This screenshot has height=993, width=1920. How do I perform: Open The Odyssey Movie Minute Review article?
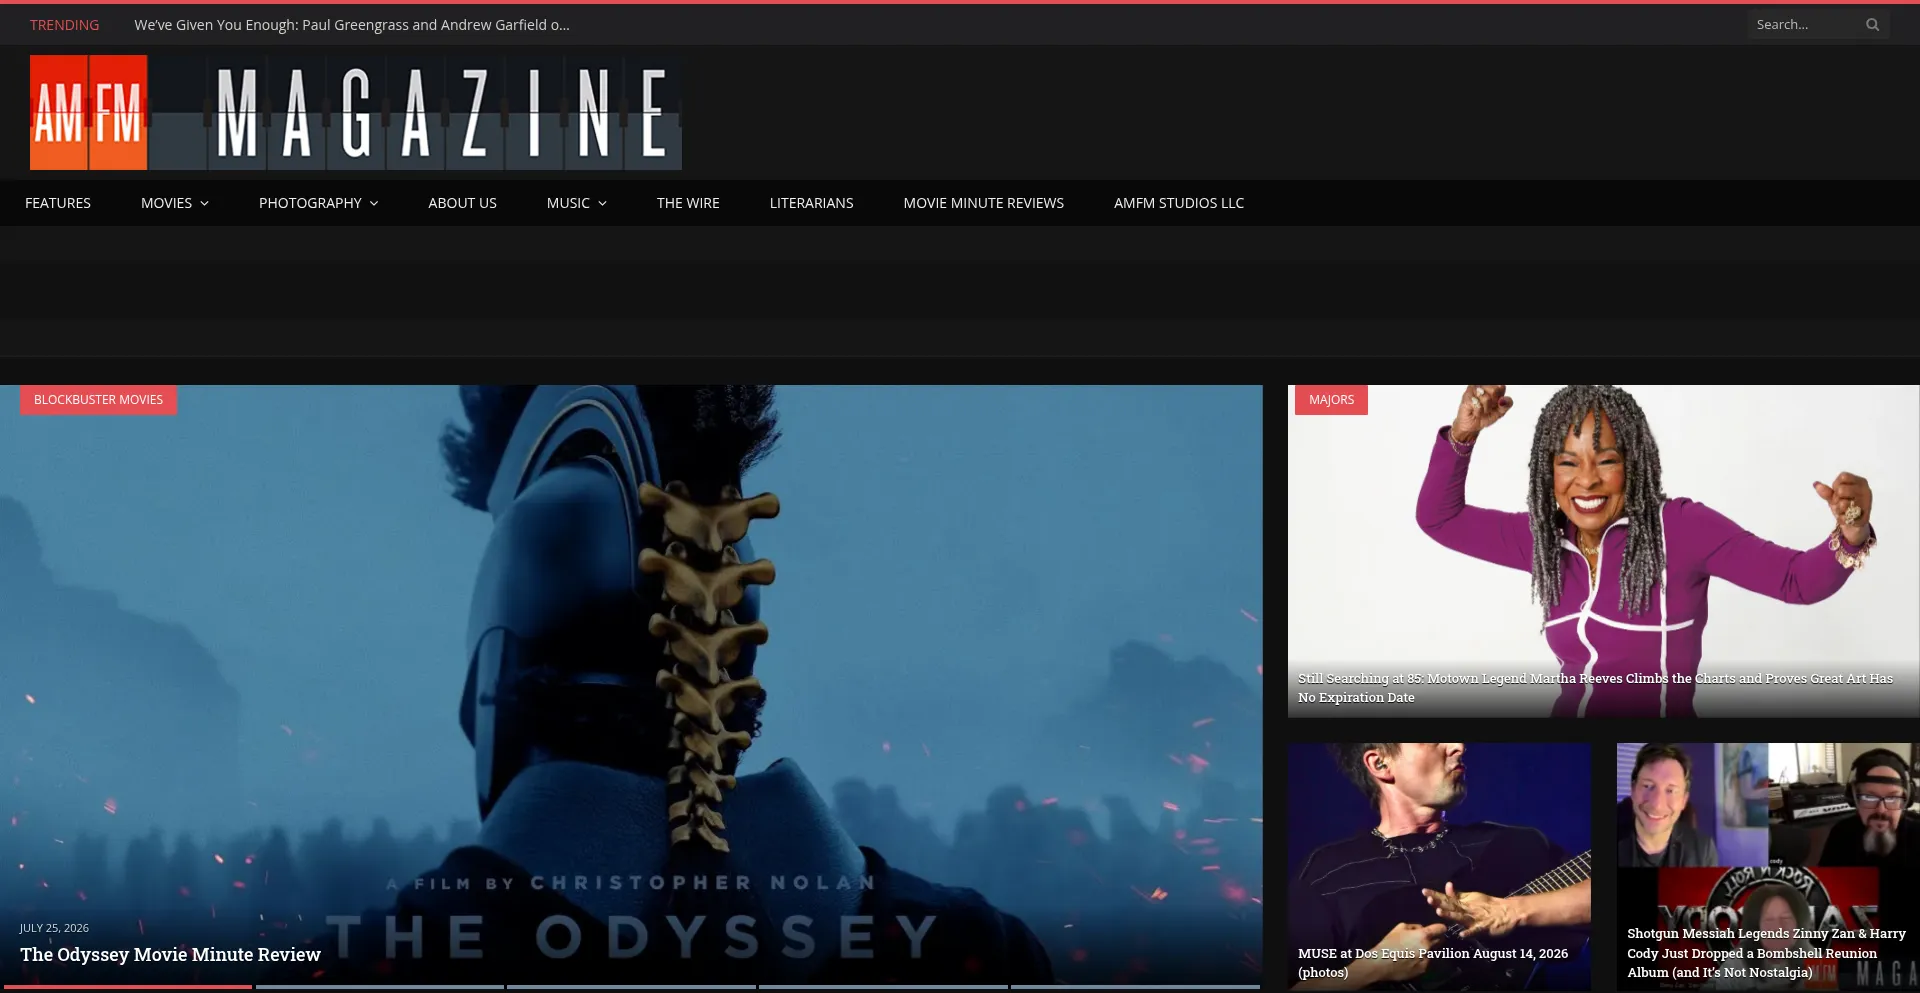coord(170,955)
